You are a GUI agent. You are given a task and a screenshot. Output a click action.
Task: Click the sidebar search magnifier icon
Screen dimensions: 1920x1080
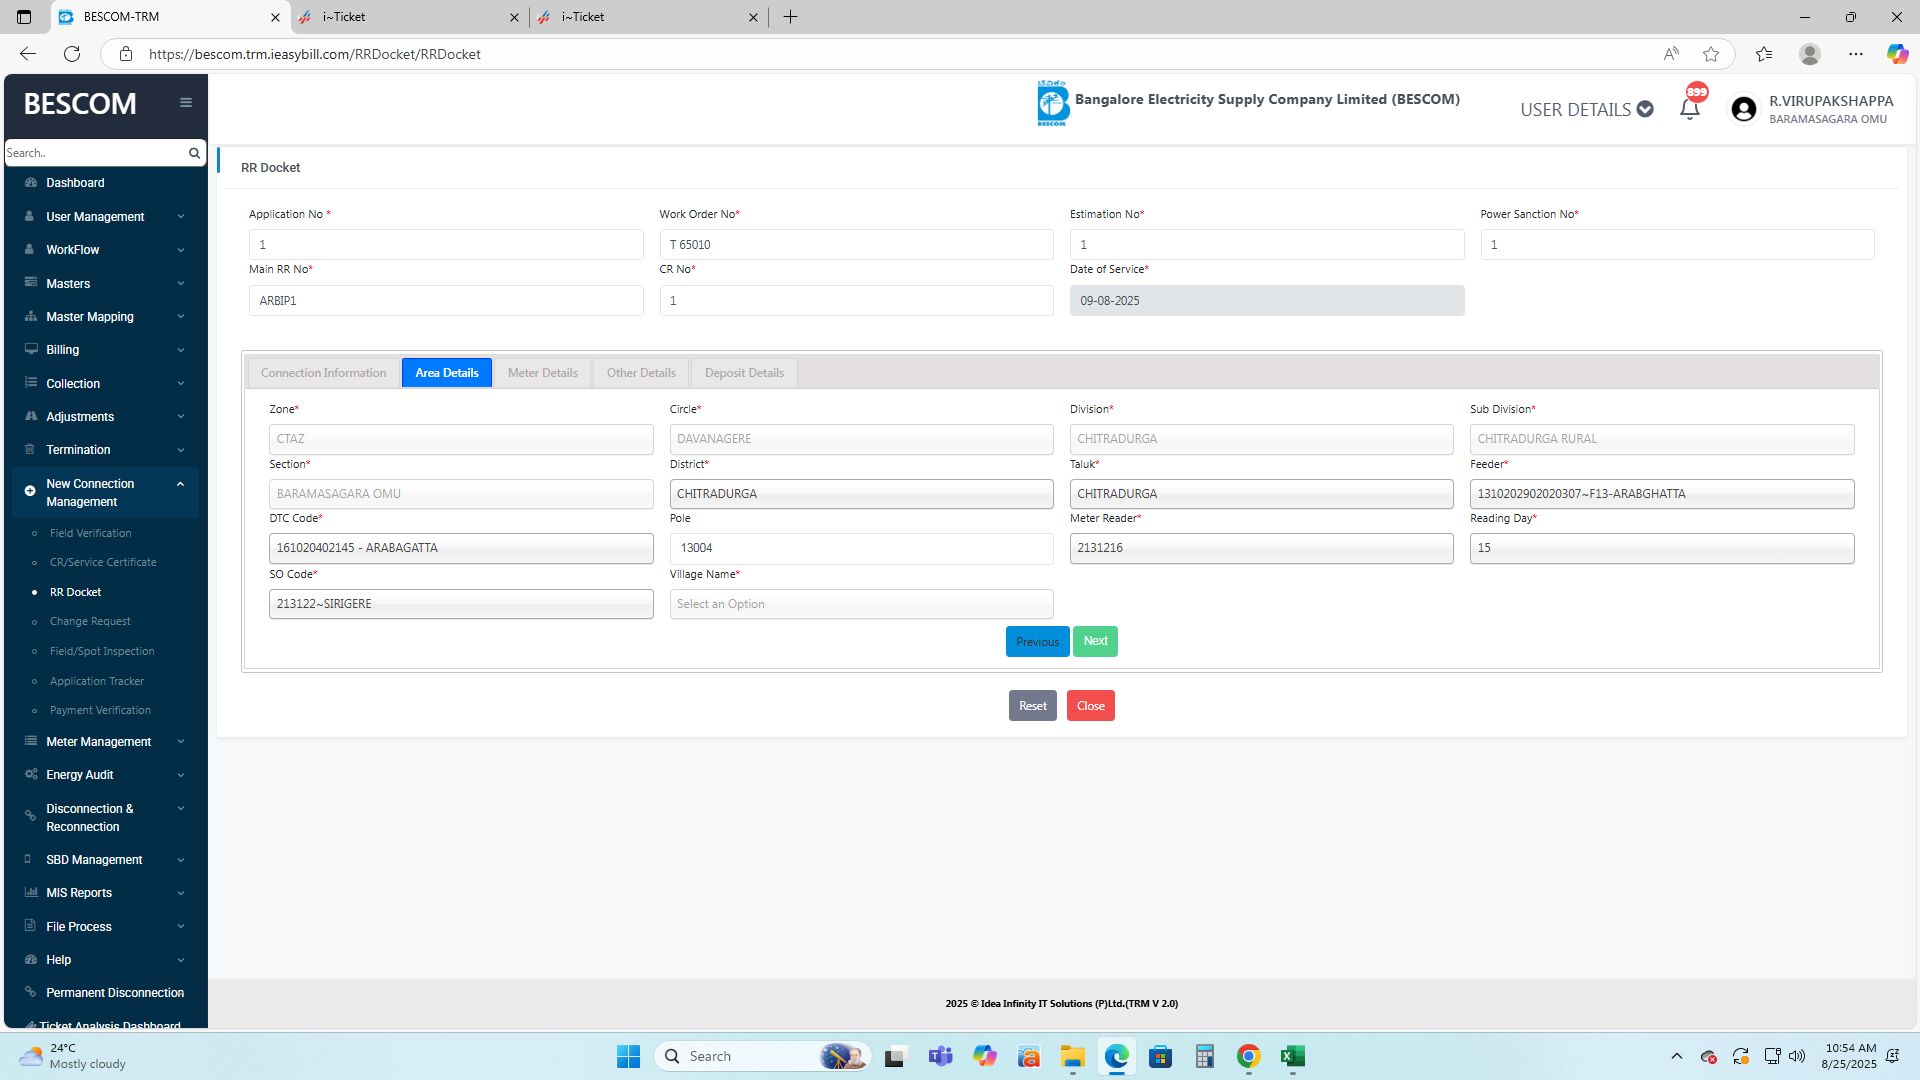(194, 153)
